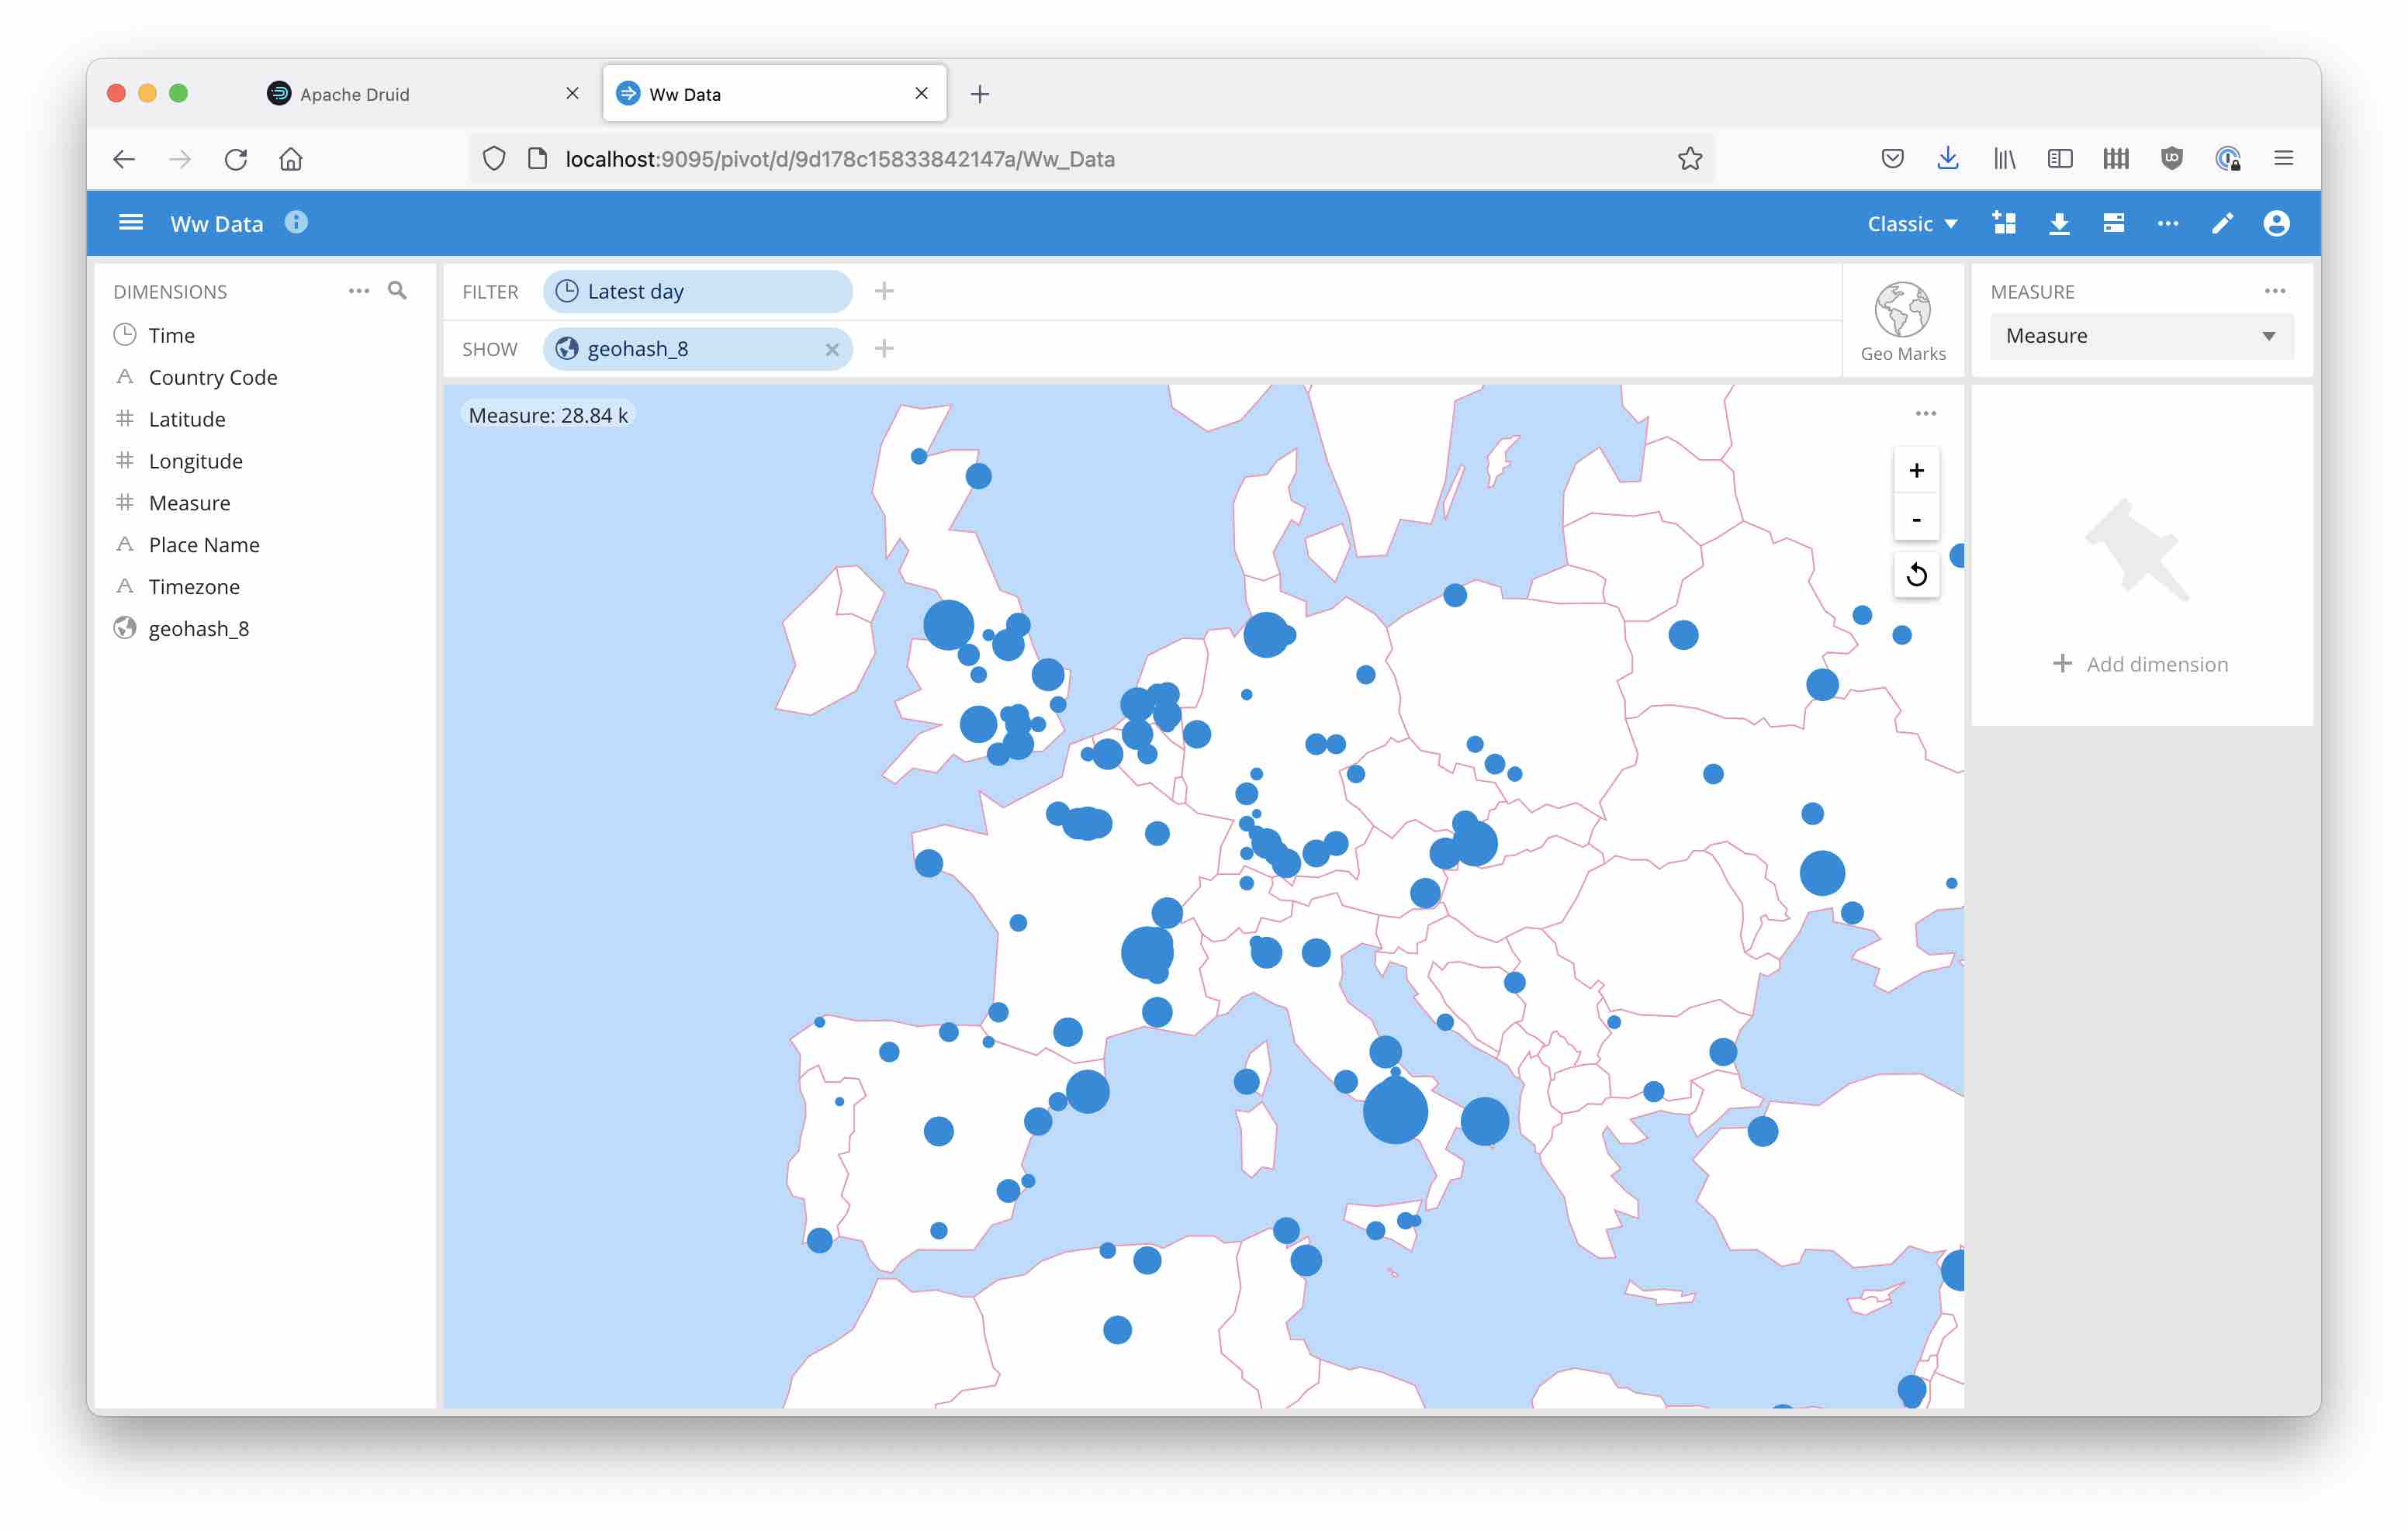Viewport: 2408px width, 1531px height.
Task: Open the hamburger navigation menu
Action: pyautogui.click(x=131, y=222)
